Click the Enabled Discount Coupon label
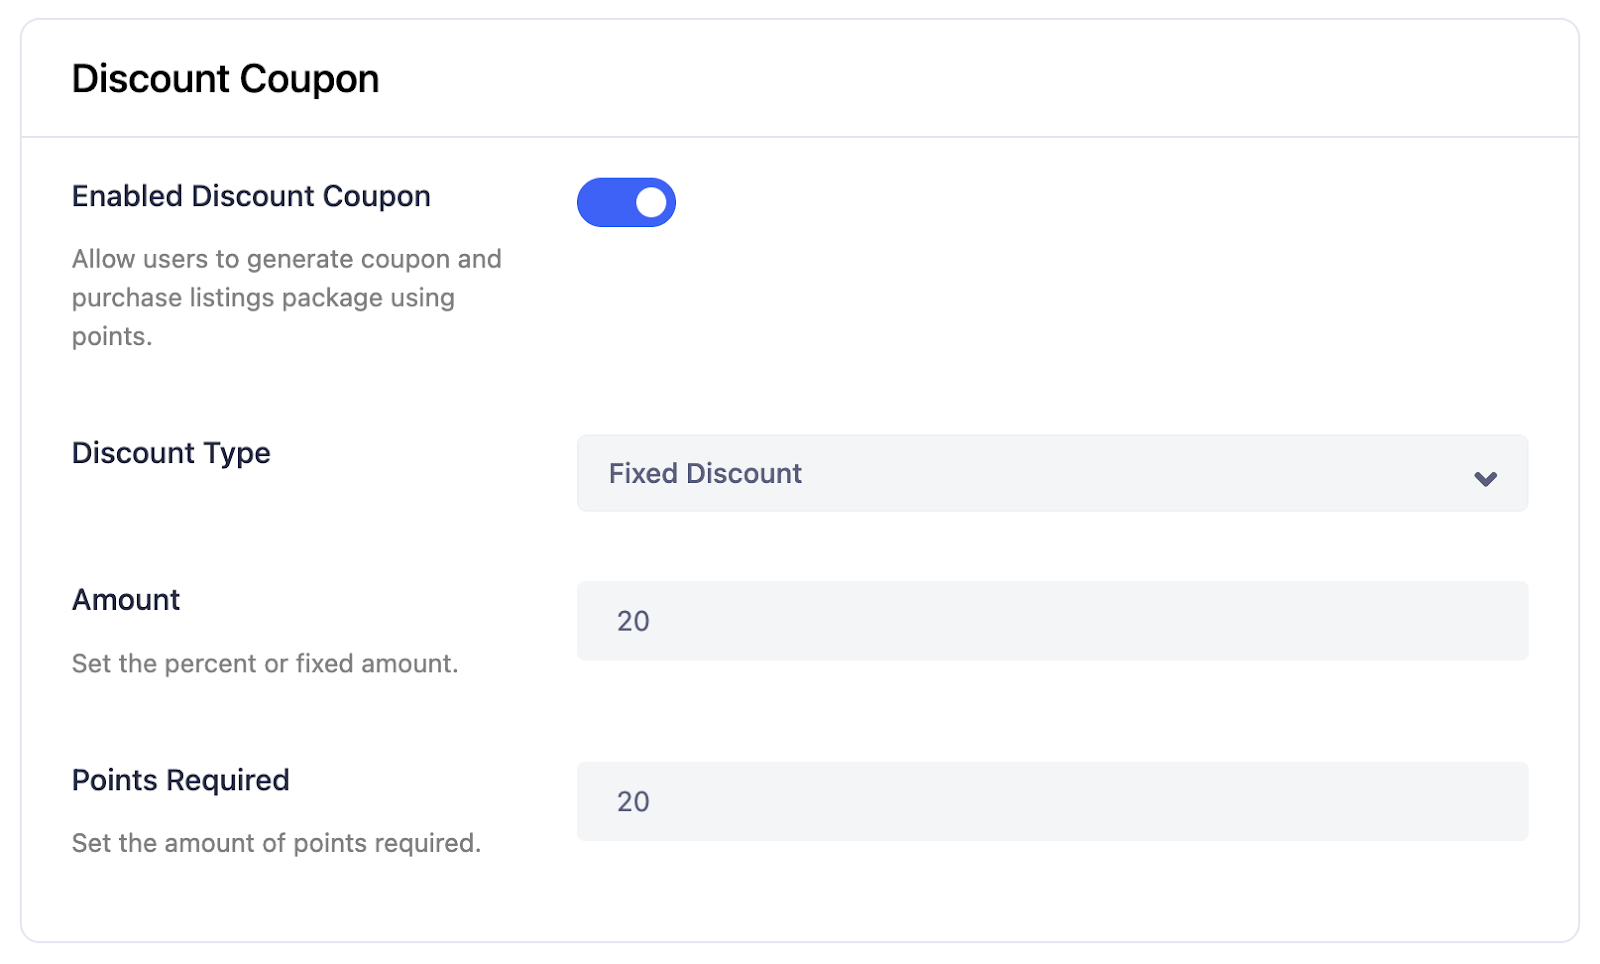This screenshot has width=1600, height=964. coord(250,196)
